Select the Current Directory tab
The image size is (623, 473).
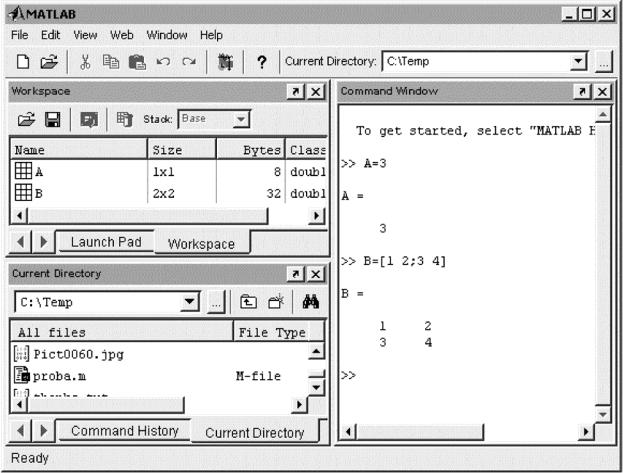255,433
